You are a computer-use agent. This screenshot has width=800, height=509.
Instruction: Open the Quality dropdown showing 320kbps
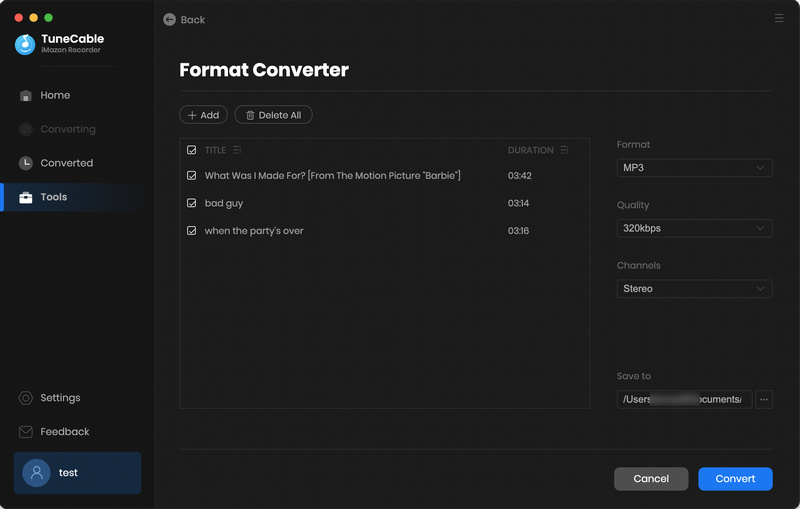coord(694,228)
